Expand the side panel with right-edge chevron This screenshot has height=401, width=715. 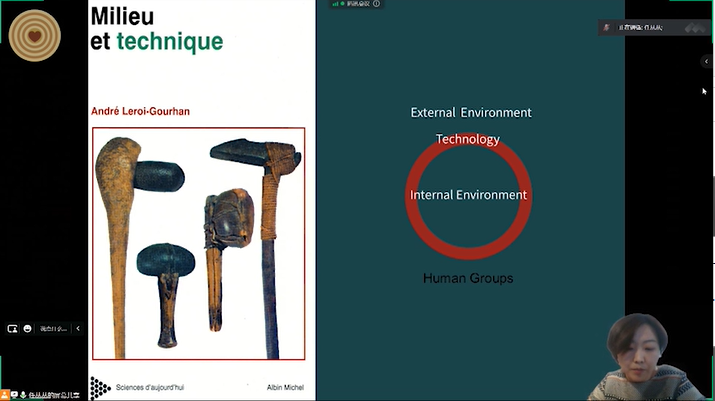coord(706,62)
